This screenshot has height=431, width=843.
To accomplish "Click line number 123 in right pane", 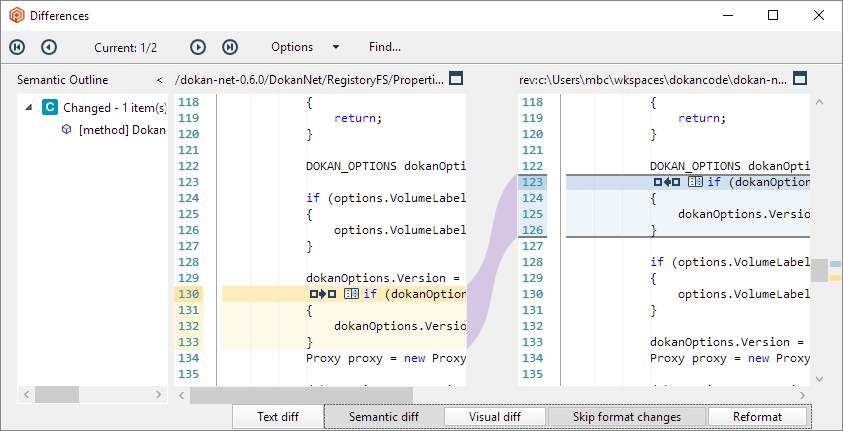I will click(x=532, y=182).
